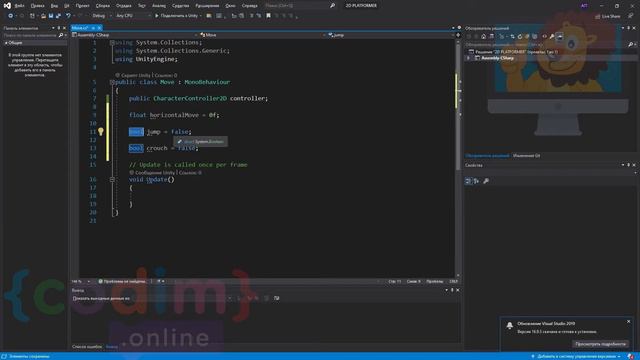The height and width of the screenshot is (360, 640).
Task: Open the Any CPU platform dropdown
Action: coord(133,16)
